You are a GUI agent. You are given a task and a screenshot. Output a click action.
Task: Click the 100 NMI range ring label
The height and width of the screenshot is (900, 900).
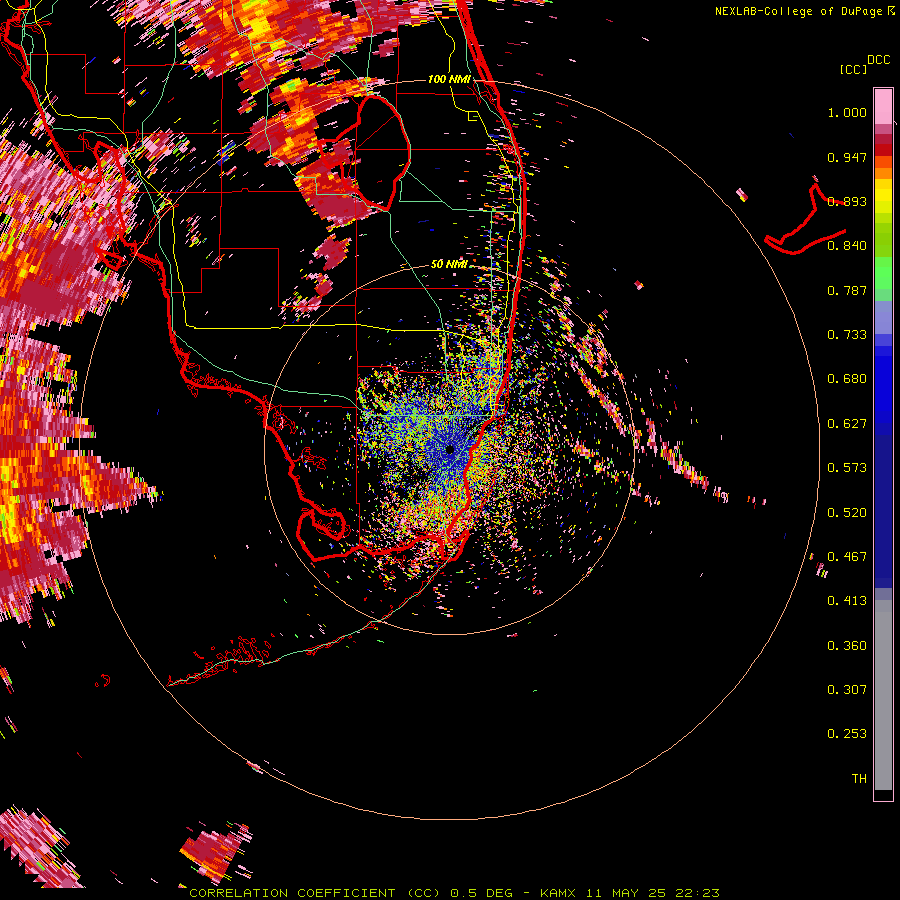[x=449, y=79]
